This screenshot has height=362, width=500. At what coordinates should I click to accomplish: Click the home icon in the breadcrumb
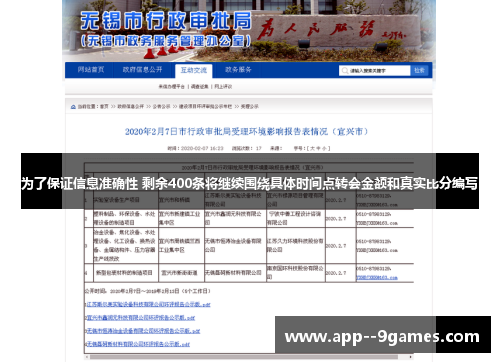(73, 107)
